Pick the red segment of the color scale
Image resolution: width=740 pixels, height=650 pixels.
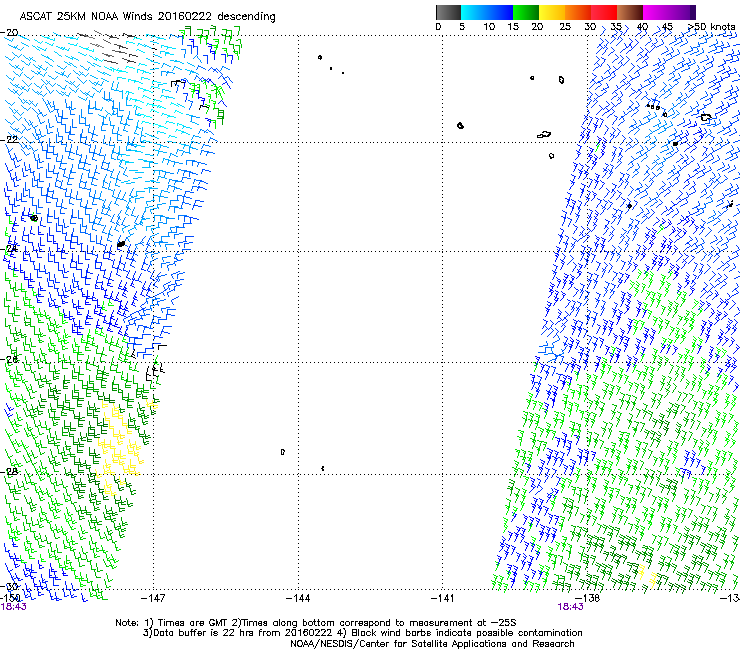pyautogui.click(x=604, y=12)
